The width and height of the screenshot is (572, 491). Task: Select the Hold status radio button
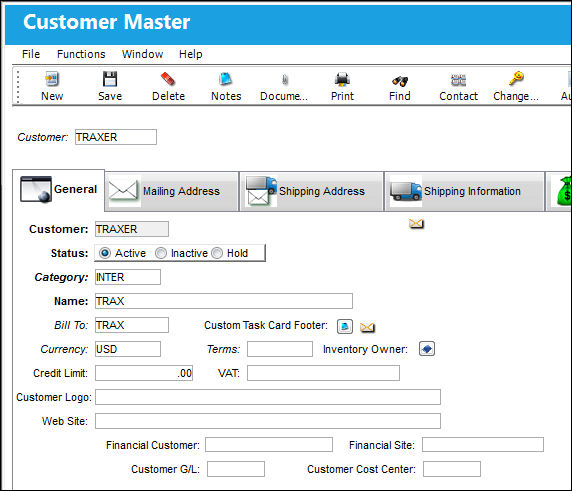click(x=217, y=253)
